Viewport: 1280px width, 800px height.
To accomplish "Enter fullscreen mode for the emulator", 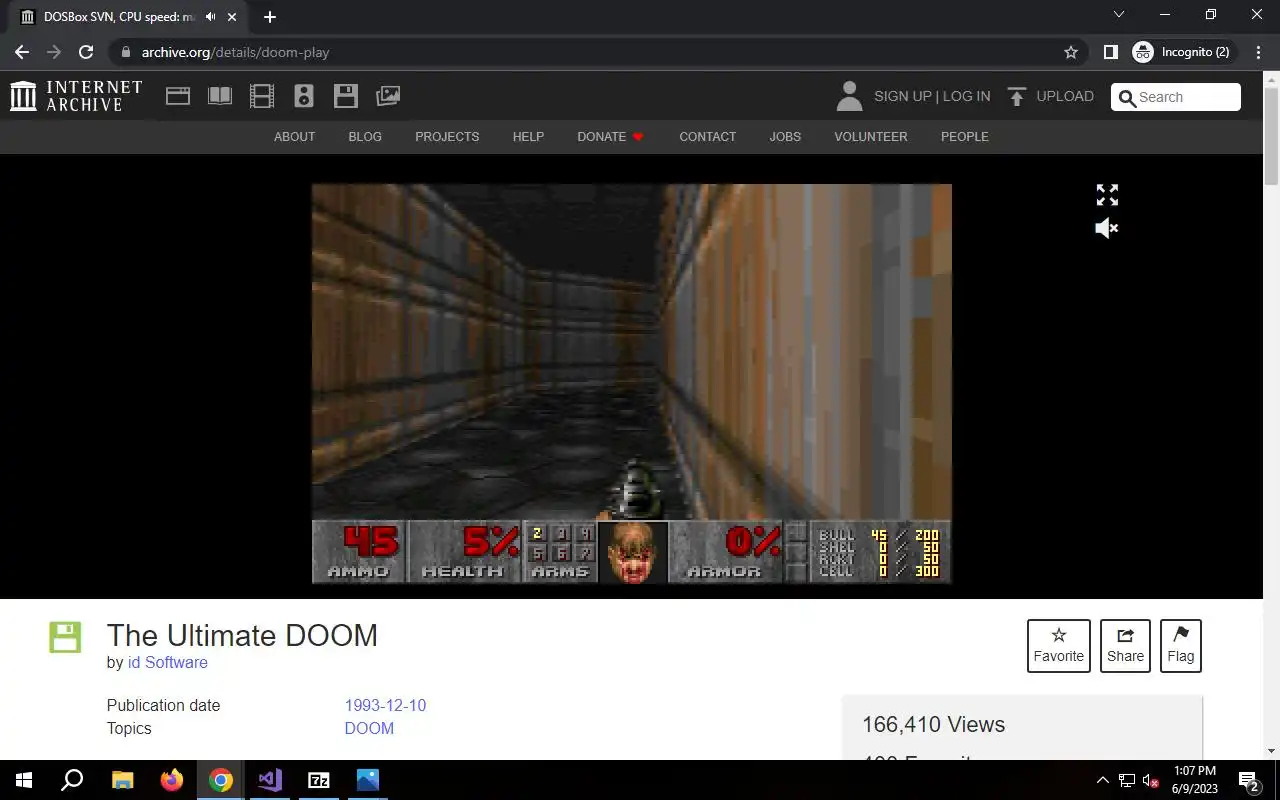I will [x=1107, y=195].
